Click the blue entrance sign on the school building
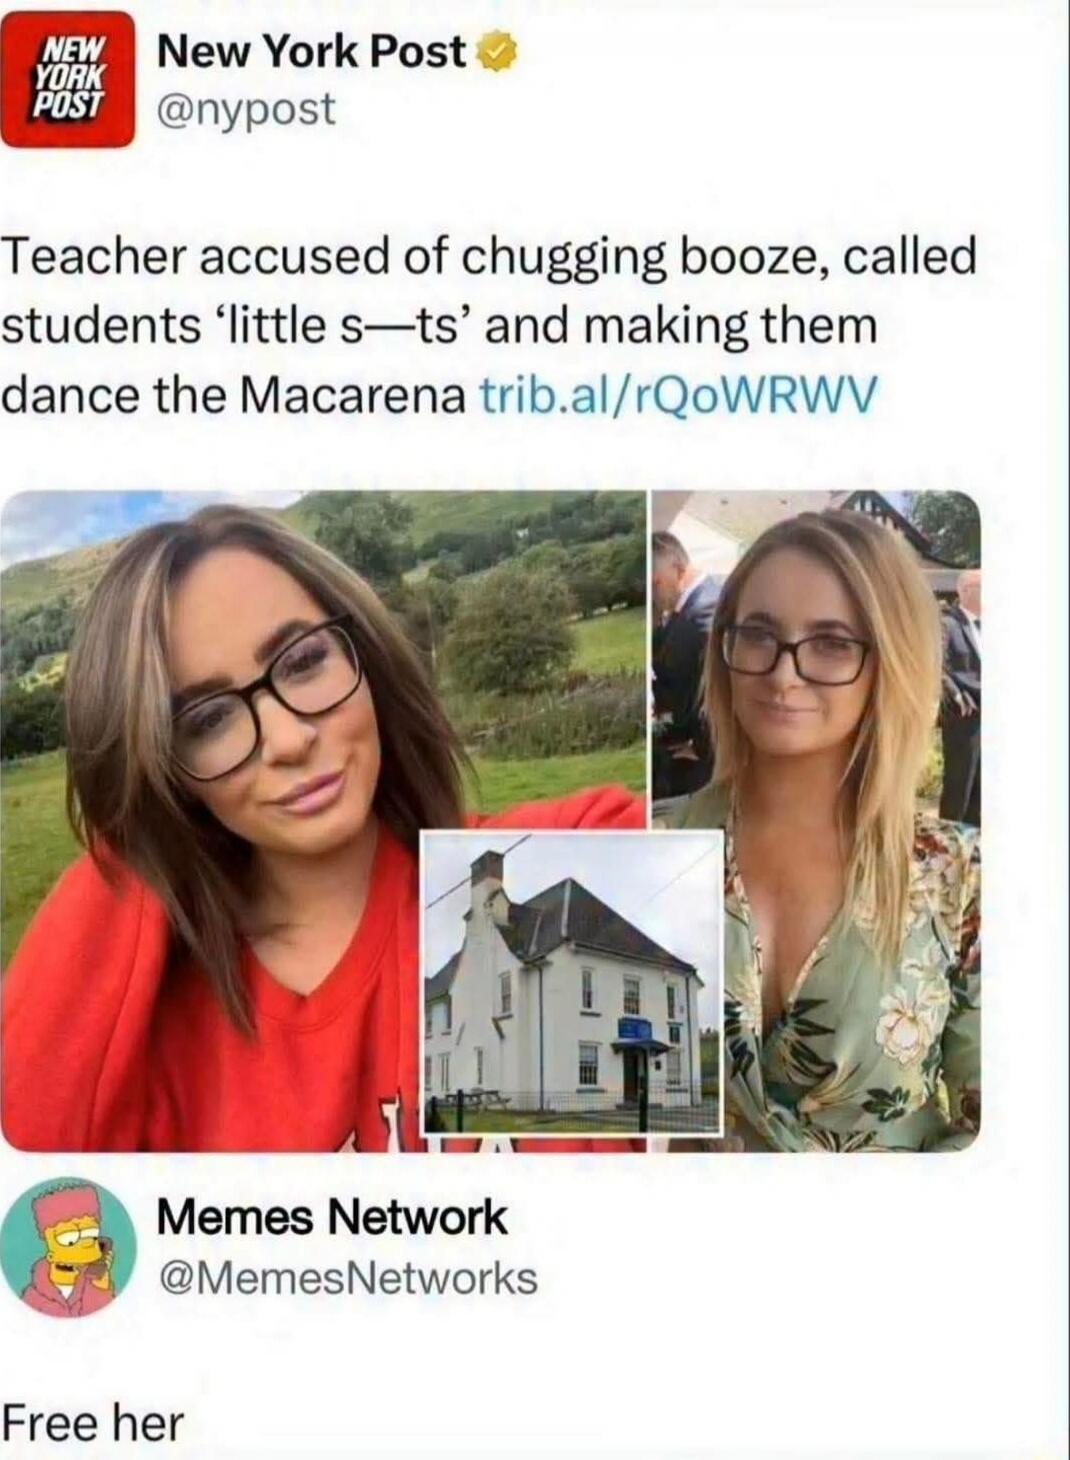 (x=634, y=1029)
